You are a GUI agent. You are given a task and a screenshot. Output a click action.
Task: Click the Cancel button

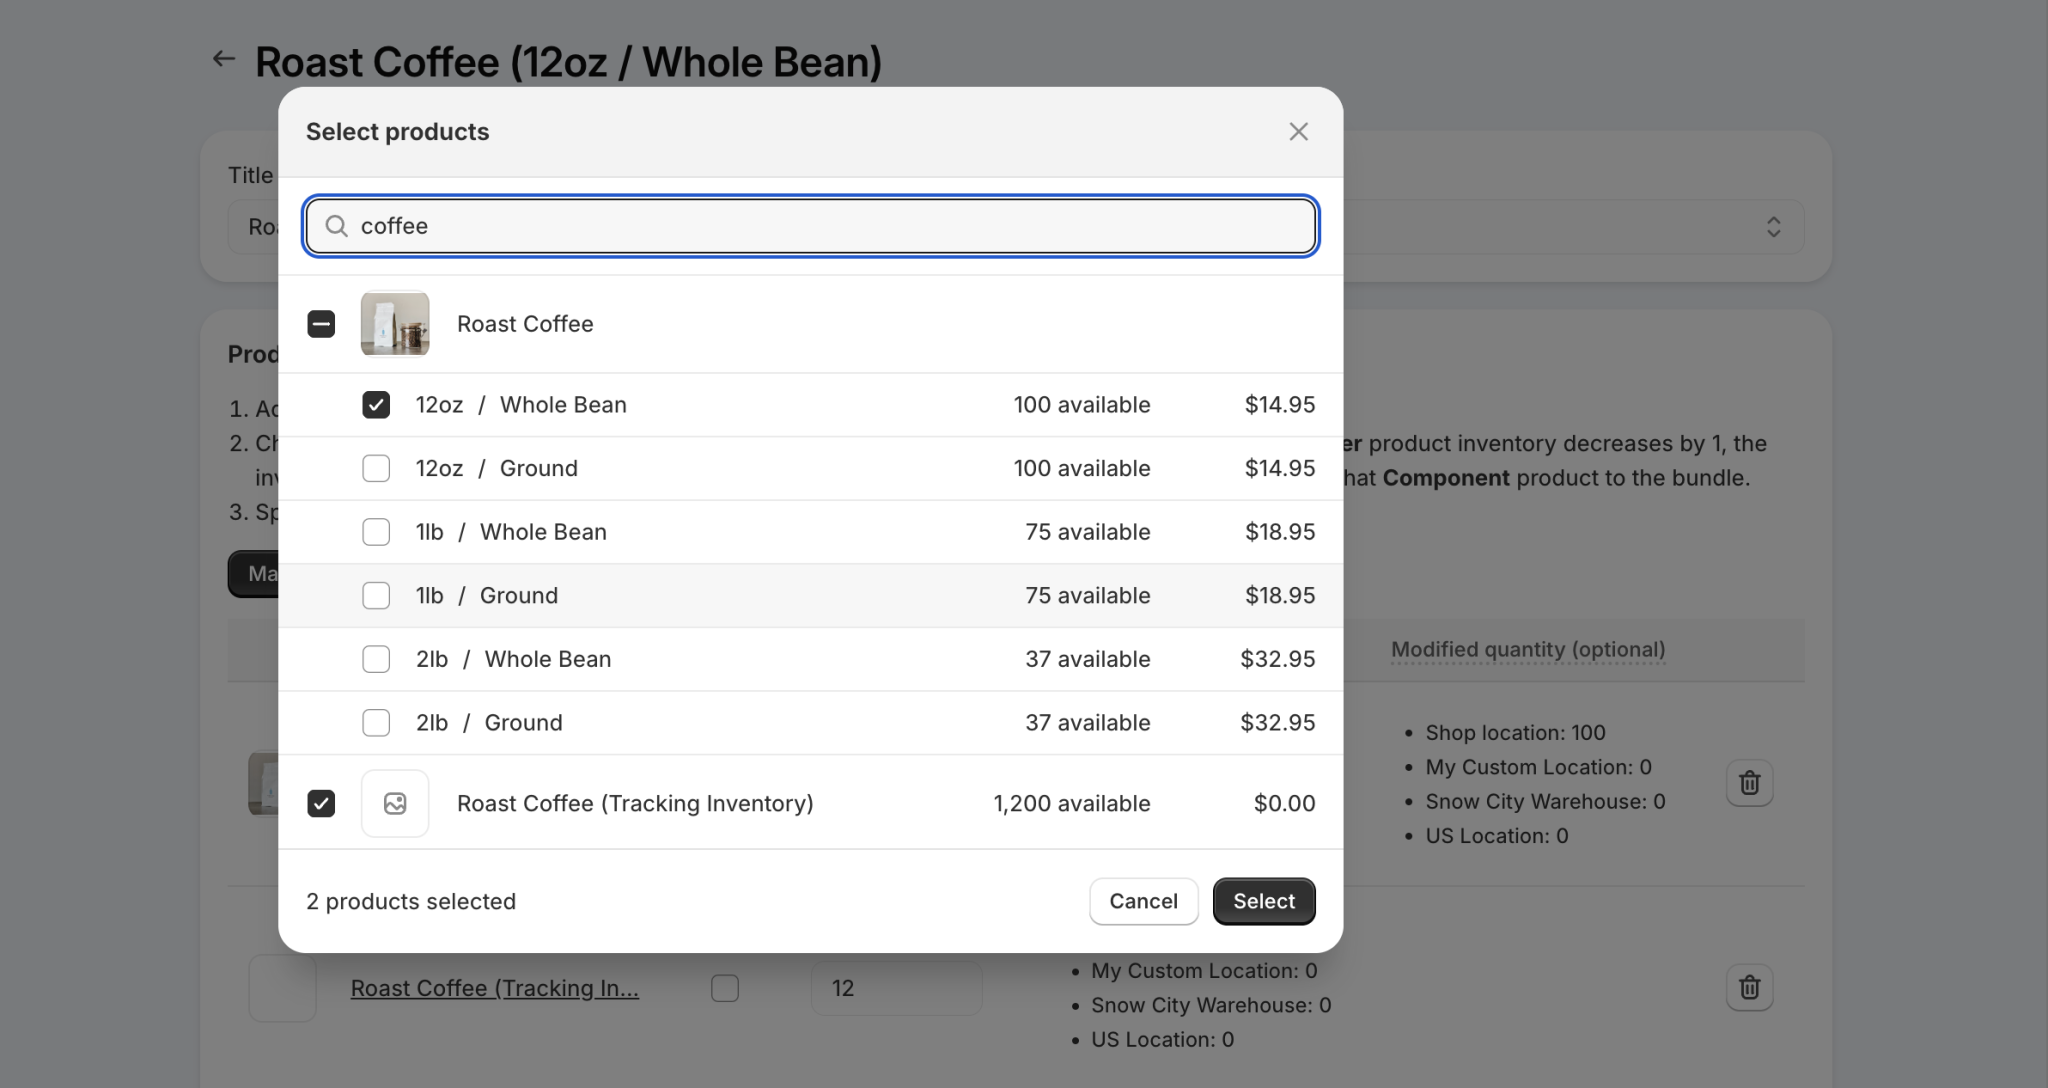click(1143, 901)
